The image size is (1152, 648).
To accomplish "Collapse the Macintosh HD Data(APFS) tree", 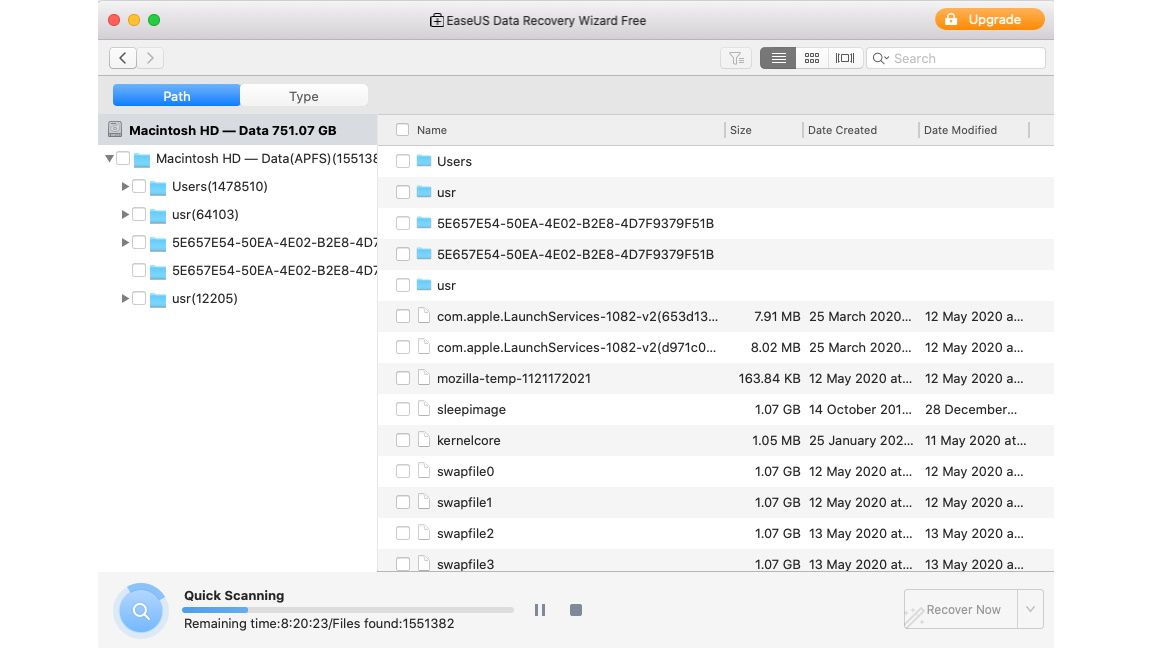I will (x=109, y=158).
